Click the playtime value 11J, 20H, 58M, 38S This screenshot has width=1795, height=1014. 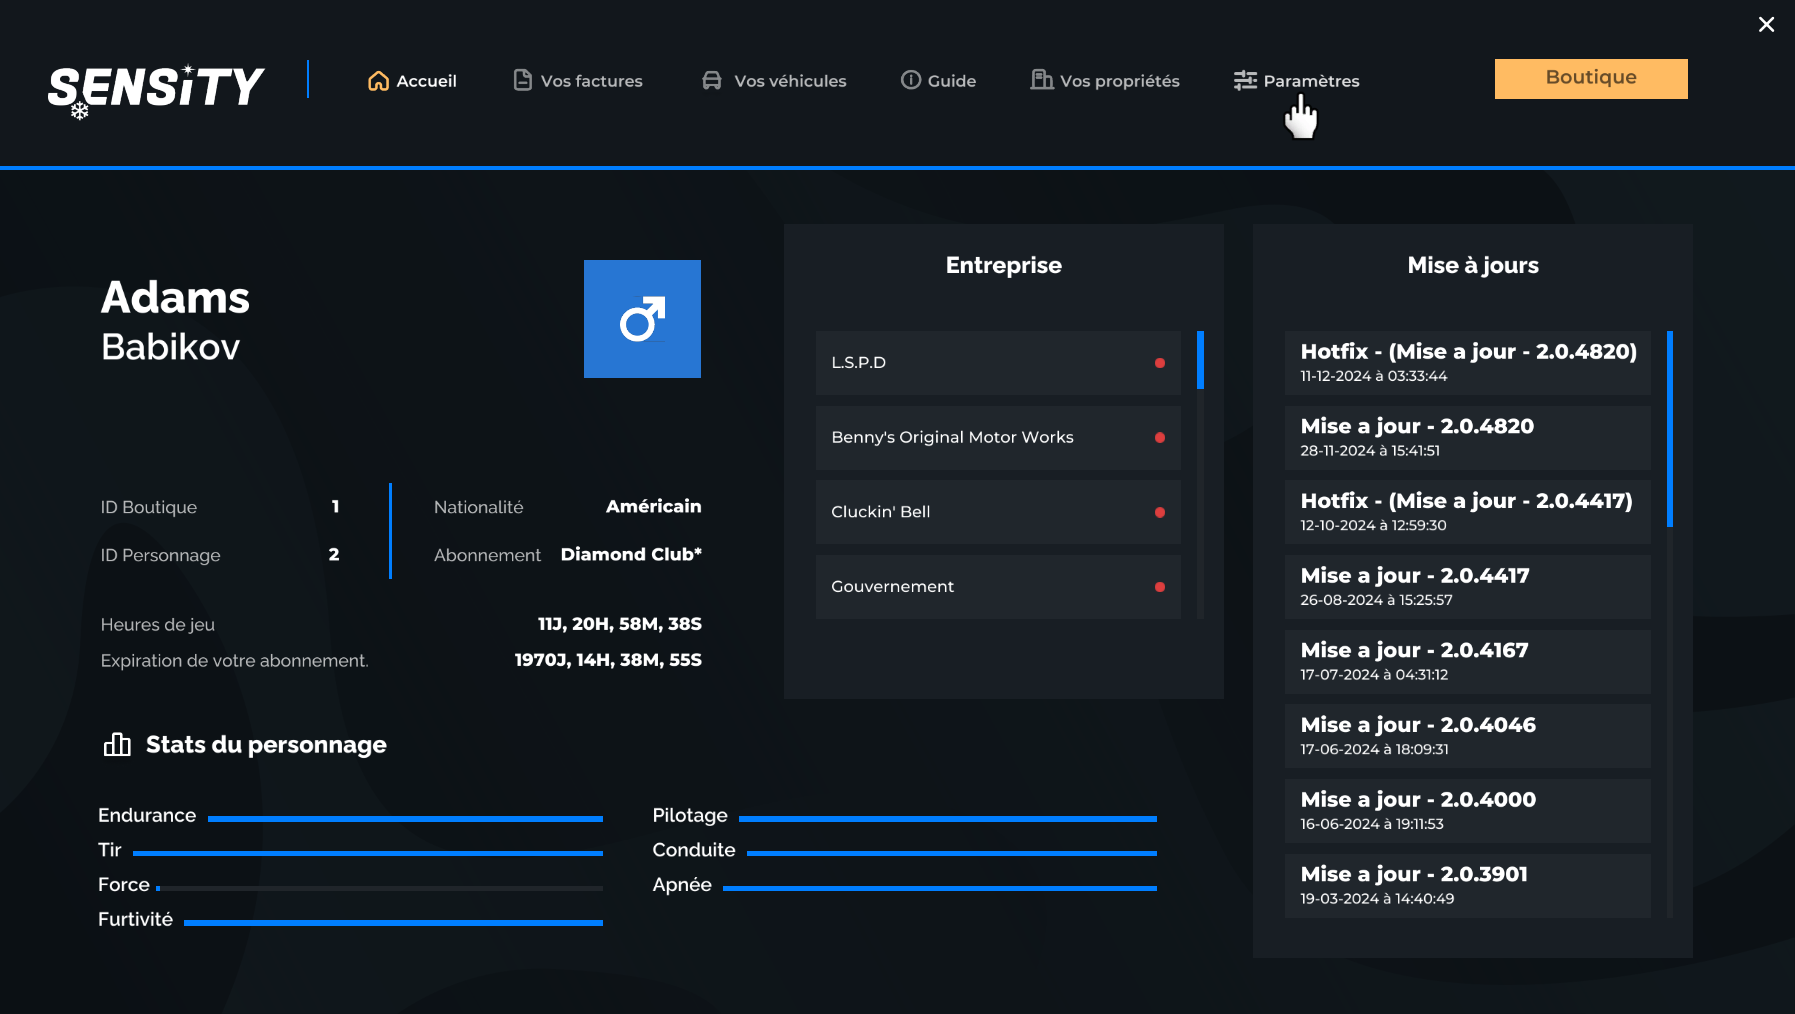point(620,624)
